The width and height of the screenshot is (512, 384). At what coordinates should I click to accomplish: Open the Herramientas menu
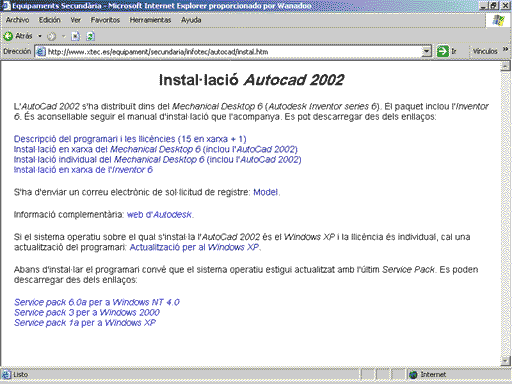click(150, 20)
